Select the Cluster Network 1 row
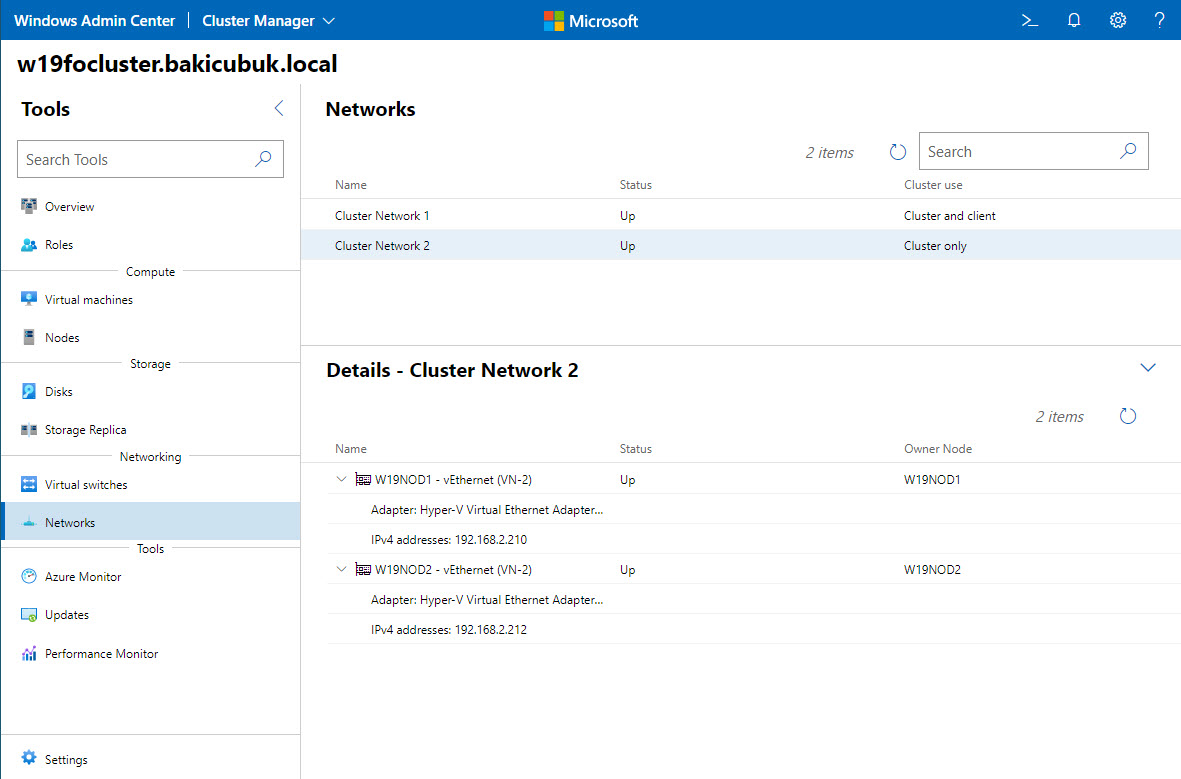Screen dimensions: 1181x779 coord(741,215)
